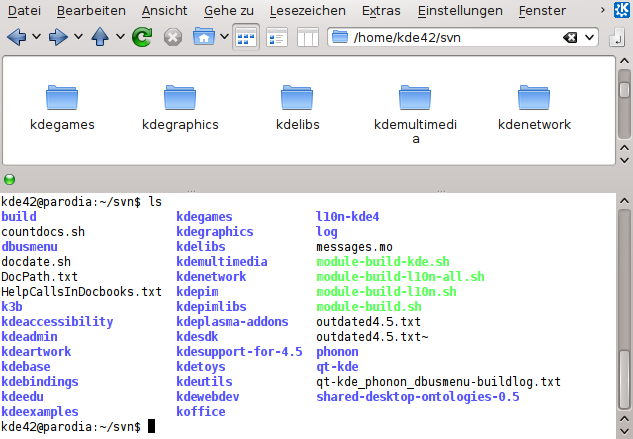Open the Lesezeichen menu
Screen dimensions: 633x439
[x=309, y=11]
